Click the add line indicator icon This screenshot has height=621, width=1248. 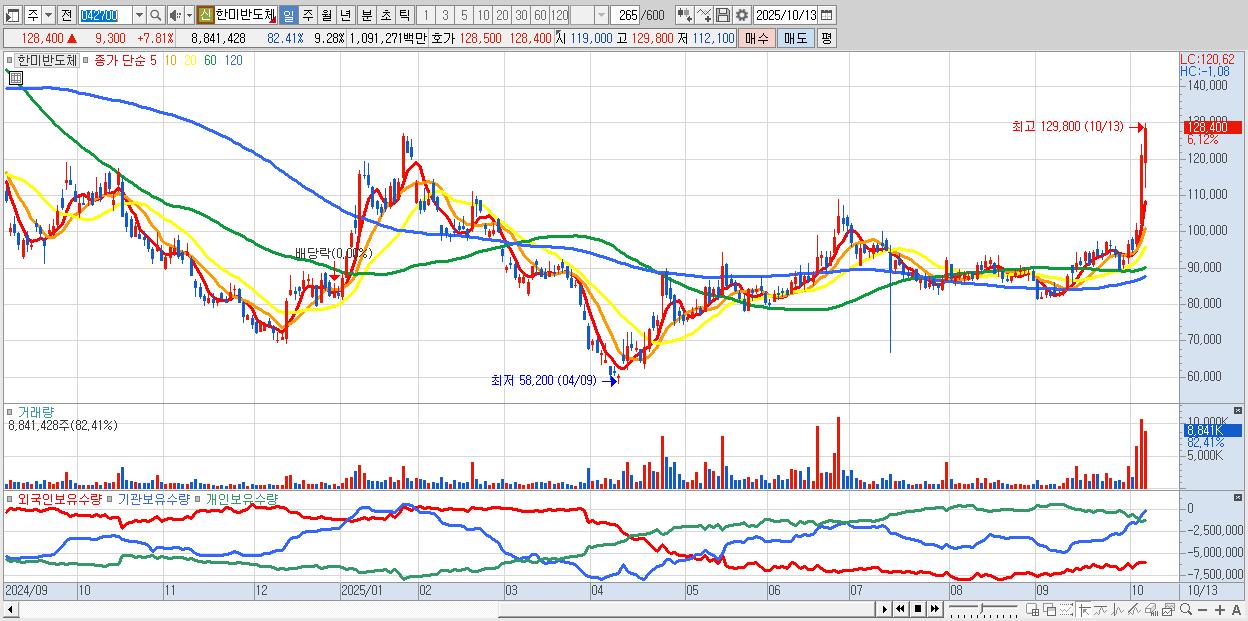click(x=704, y=15)
